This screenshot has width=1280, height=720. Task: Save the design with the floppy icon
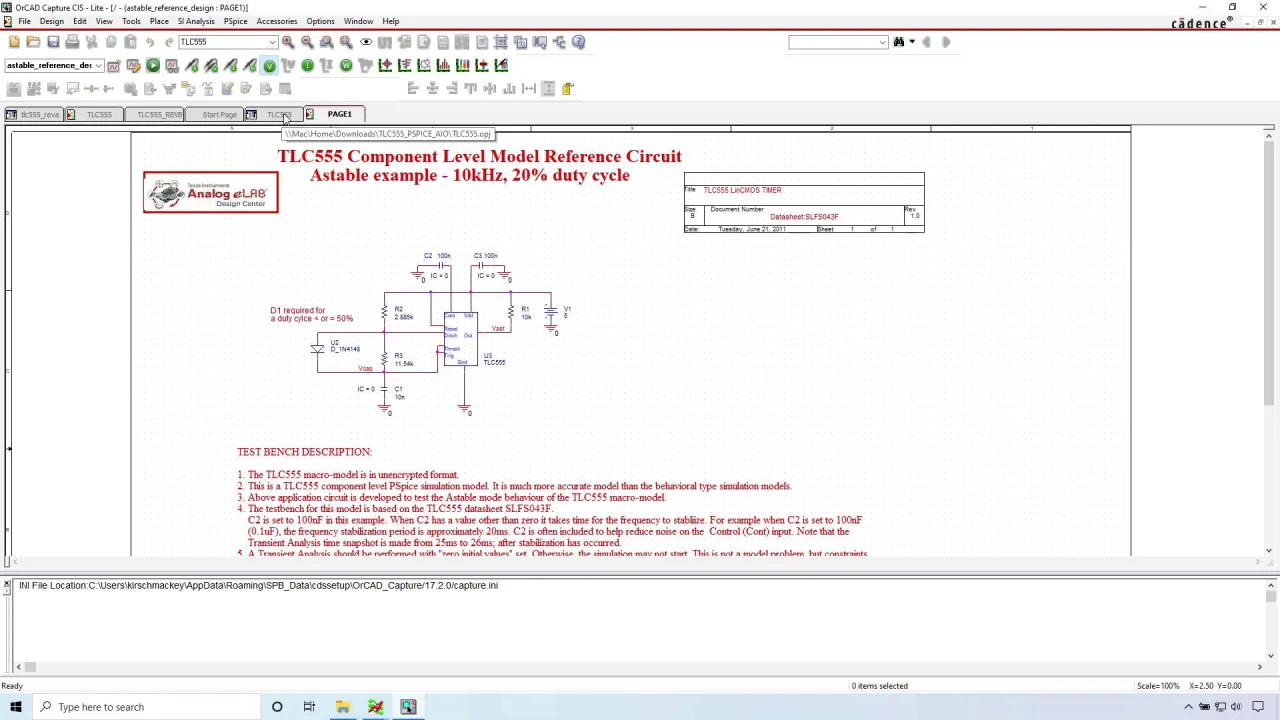53,42
